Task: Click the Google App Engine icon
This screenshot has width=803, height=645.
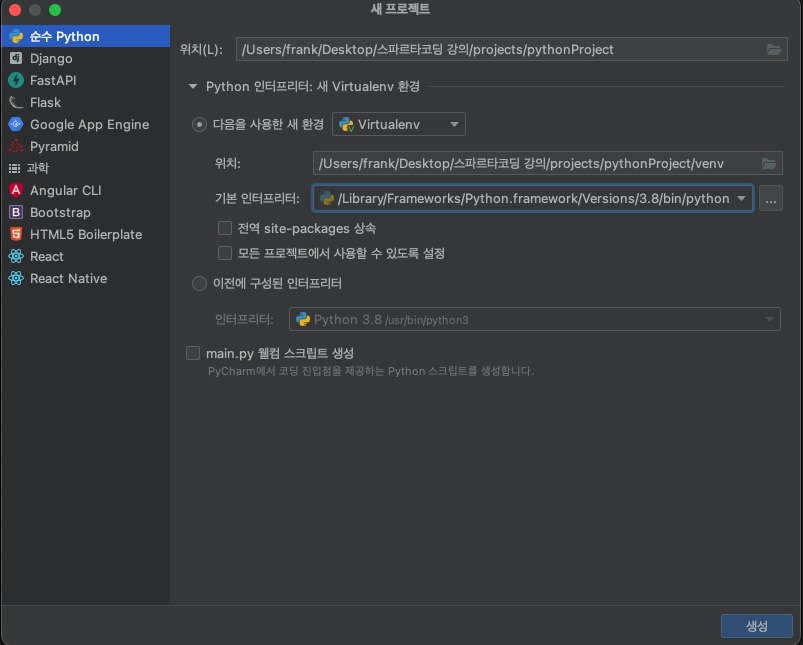Action: (16, 124)
